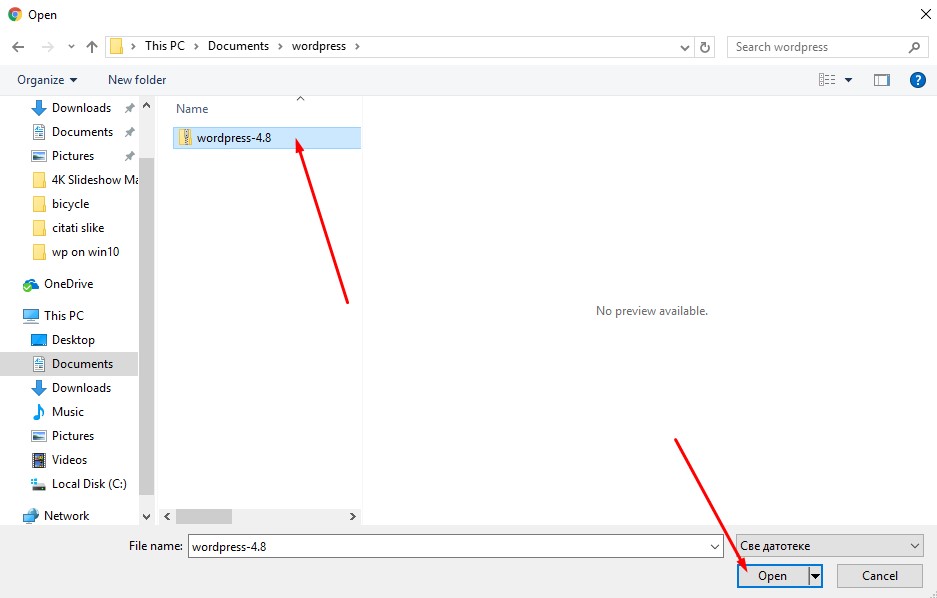Cancel the Open dialog

click(x=880, y=576)
